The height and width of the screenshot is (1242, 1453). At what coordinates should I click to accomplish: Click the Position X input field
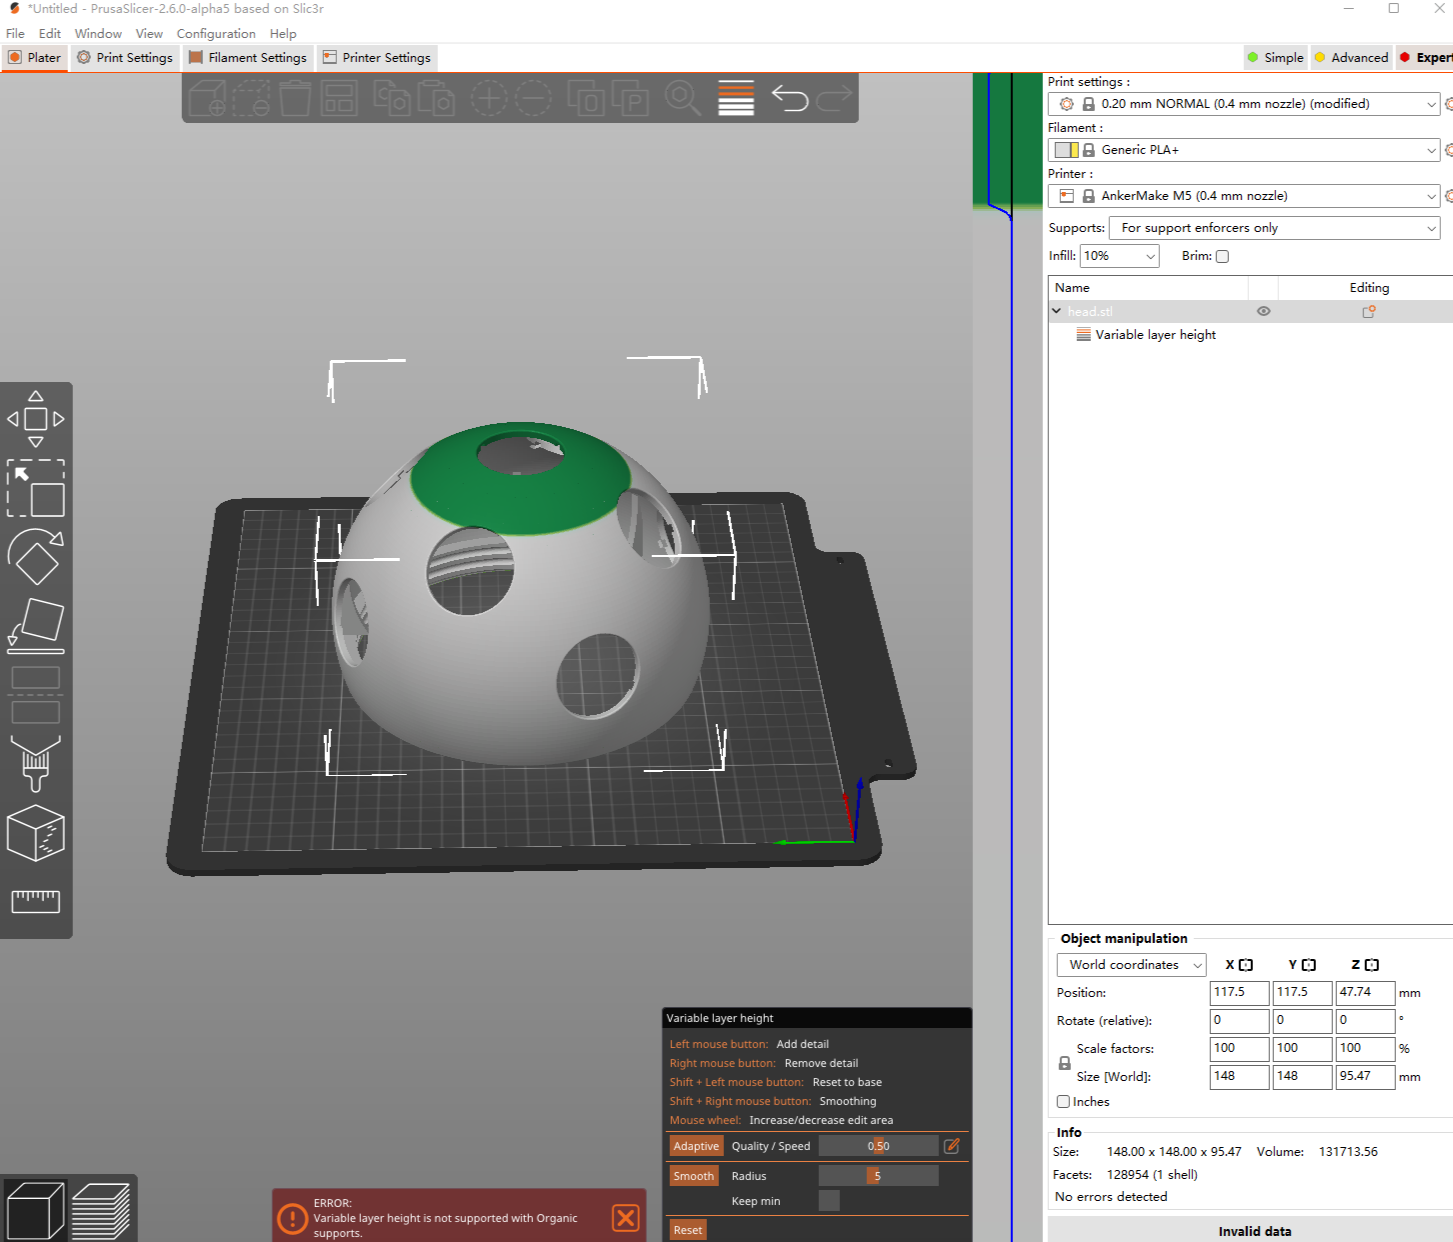click(1238, 992)
